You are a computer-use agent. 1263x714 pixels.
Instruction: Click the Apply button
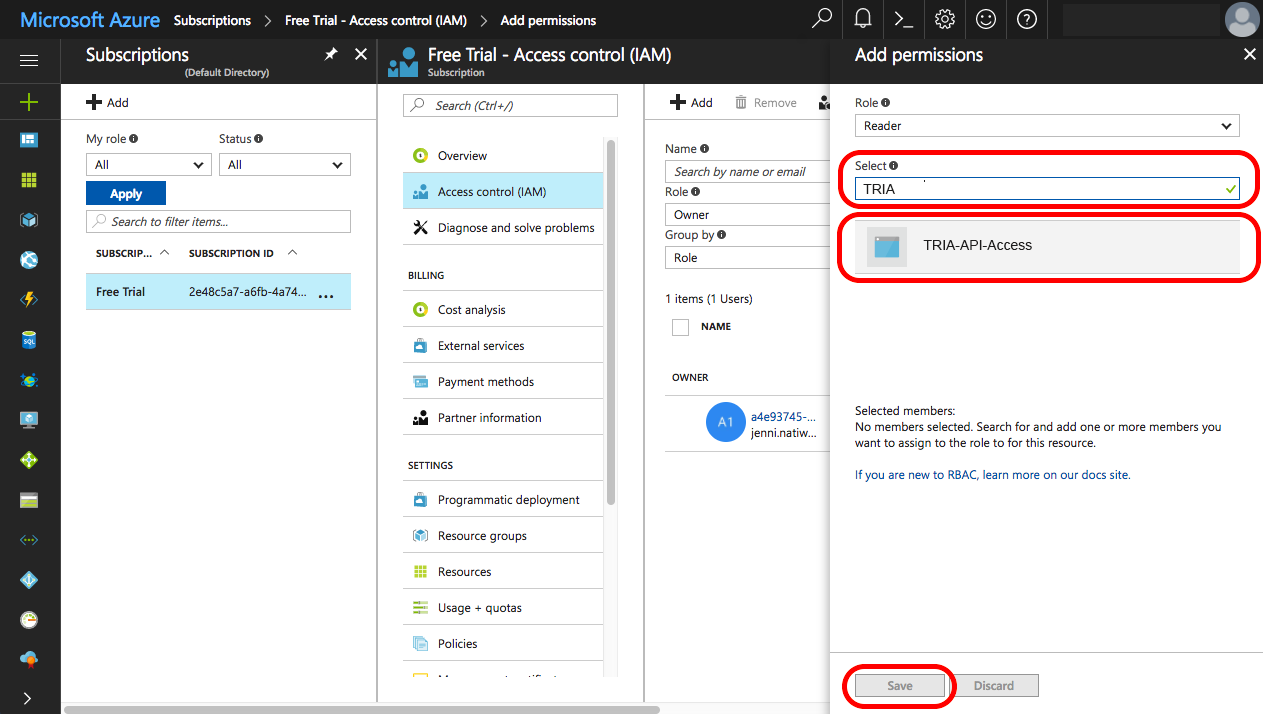[x=126, y=193]
